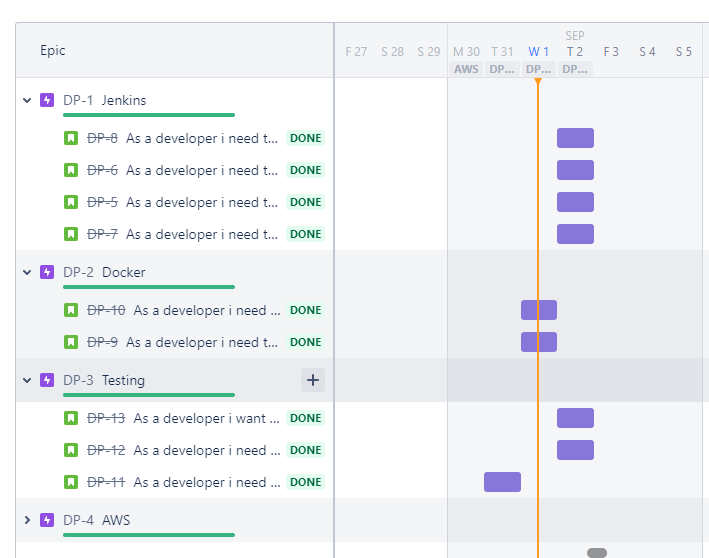Click the orange today marker at W 1

coord(538,81)
